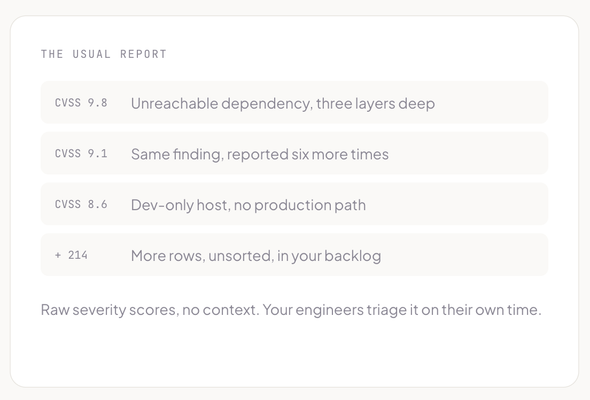
Task: Open the 'Unreachable dependency' finding text
Action: coord(283,103)
